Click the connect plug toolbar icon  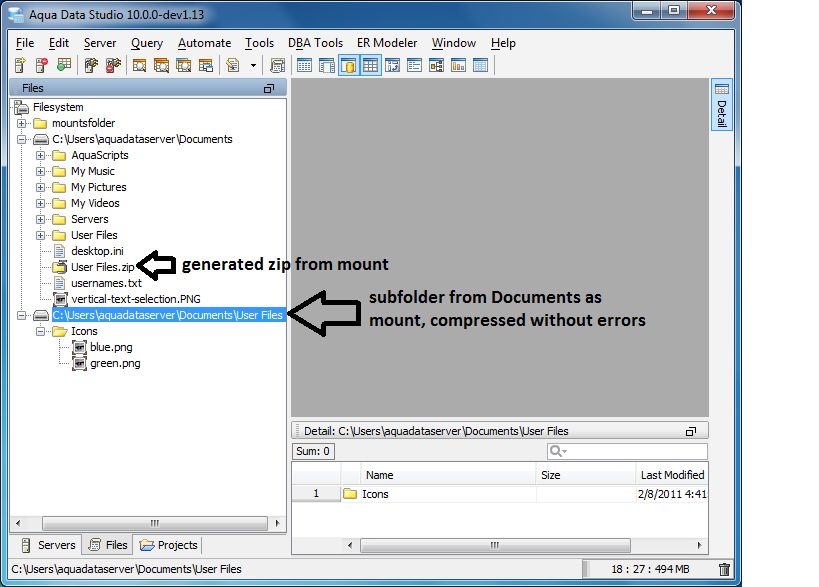point(91,65)
